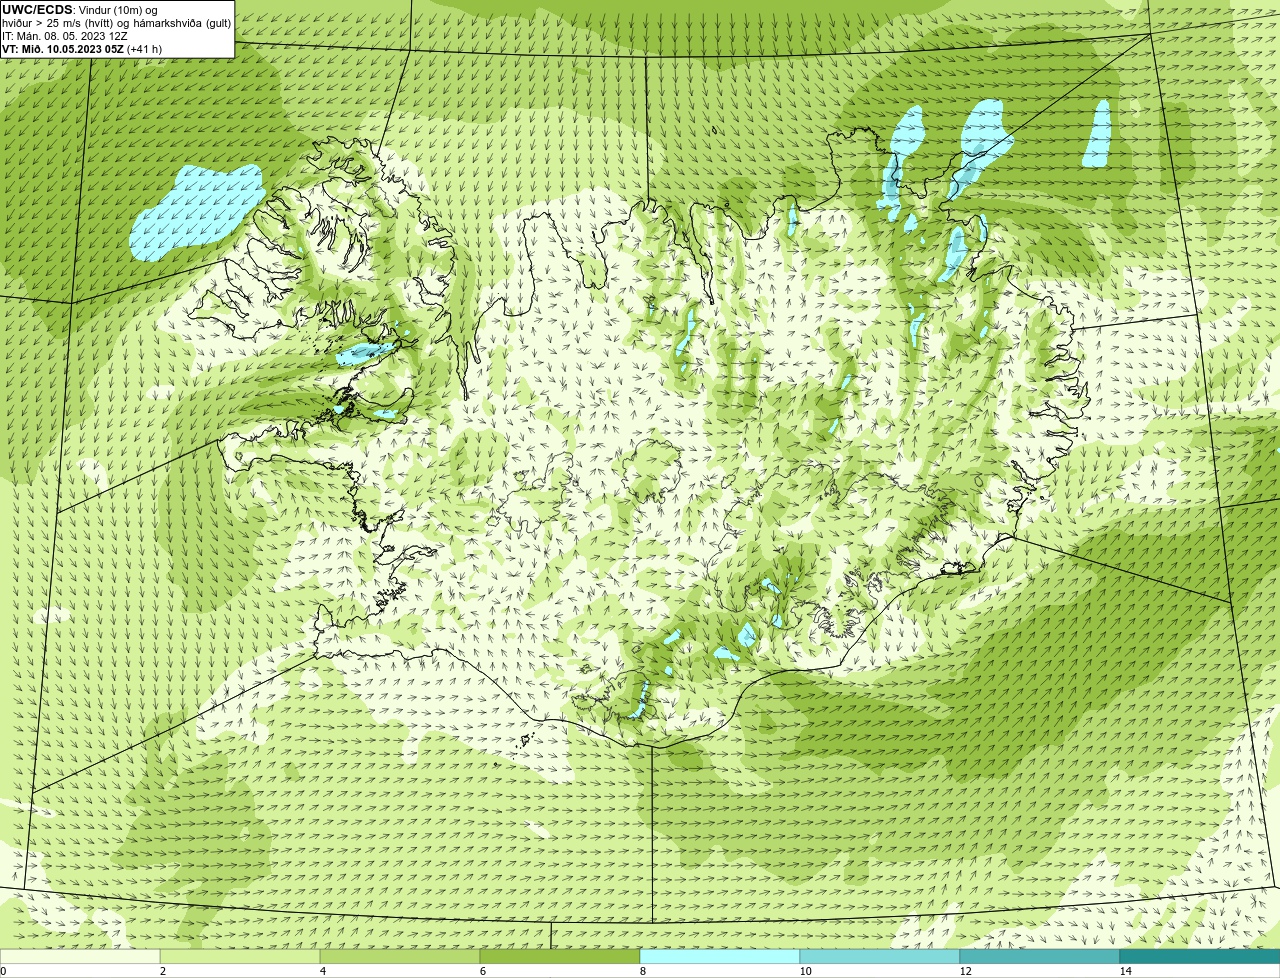Click the 4–6 m/s legend color segment
Viewport: 1280px width, 978px height.
point(400,956)
